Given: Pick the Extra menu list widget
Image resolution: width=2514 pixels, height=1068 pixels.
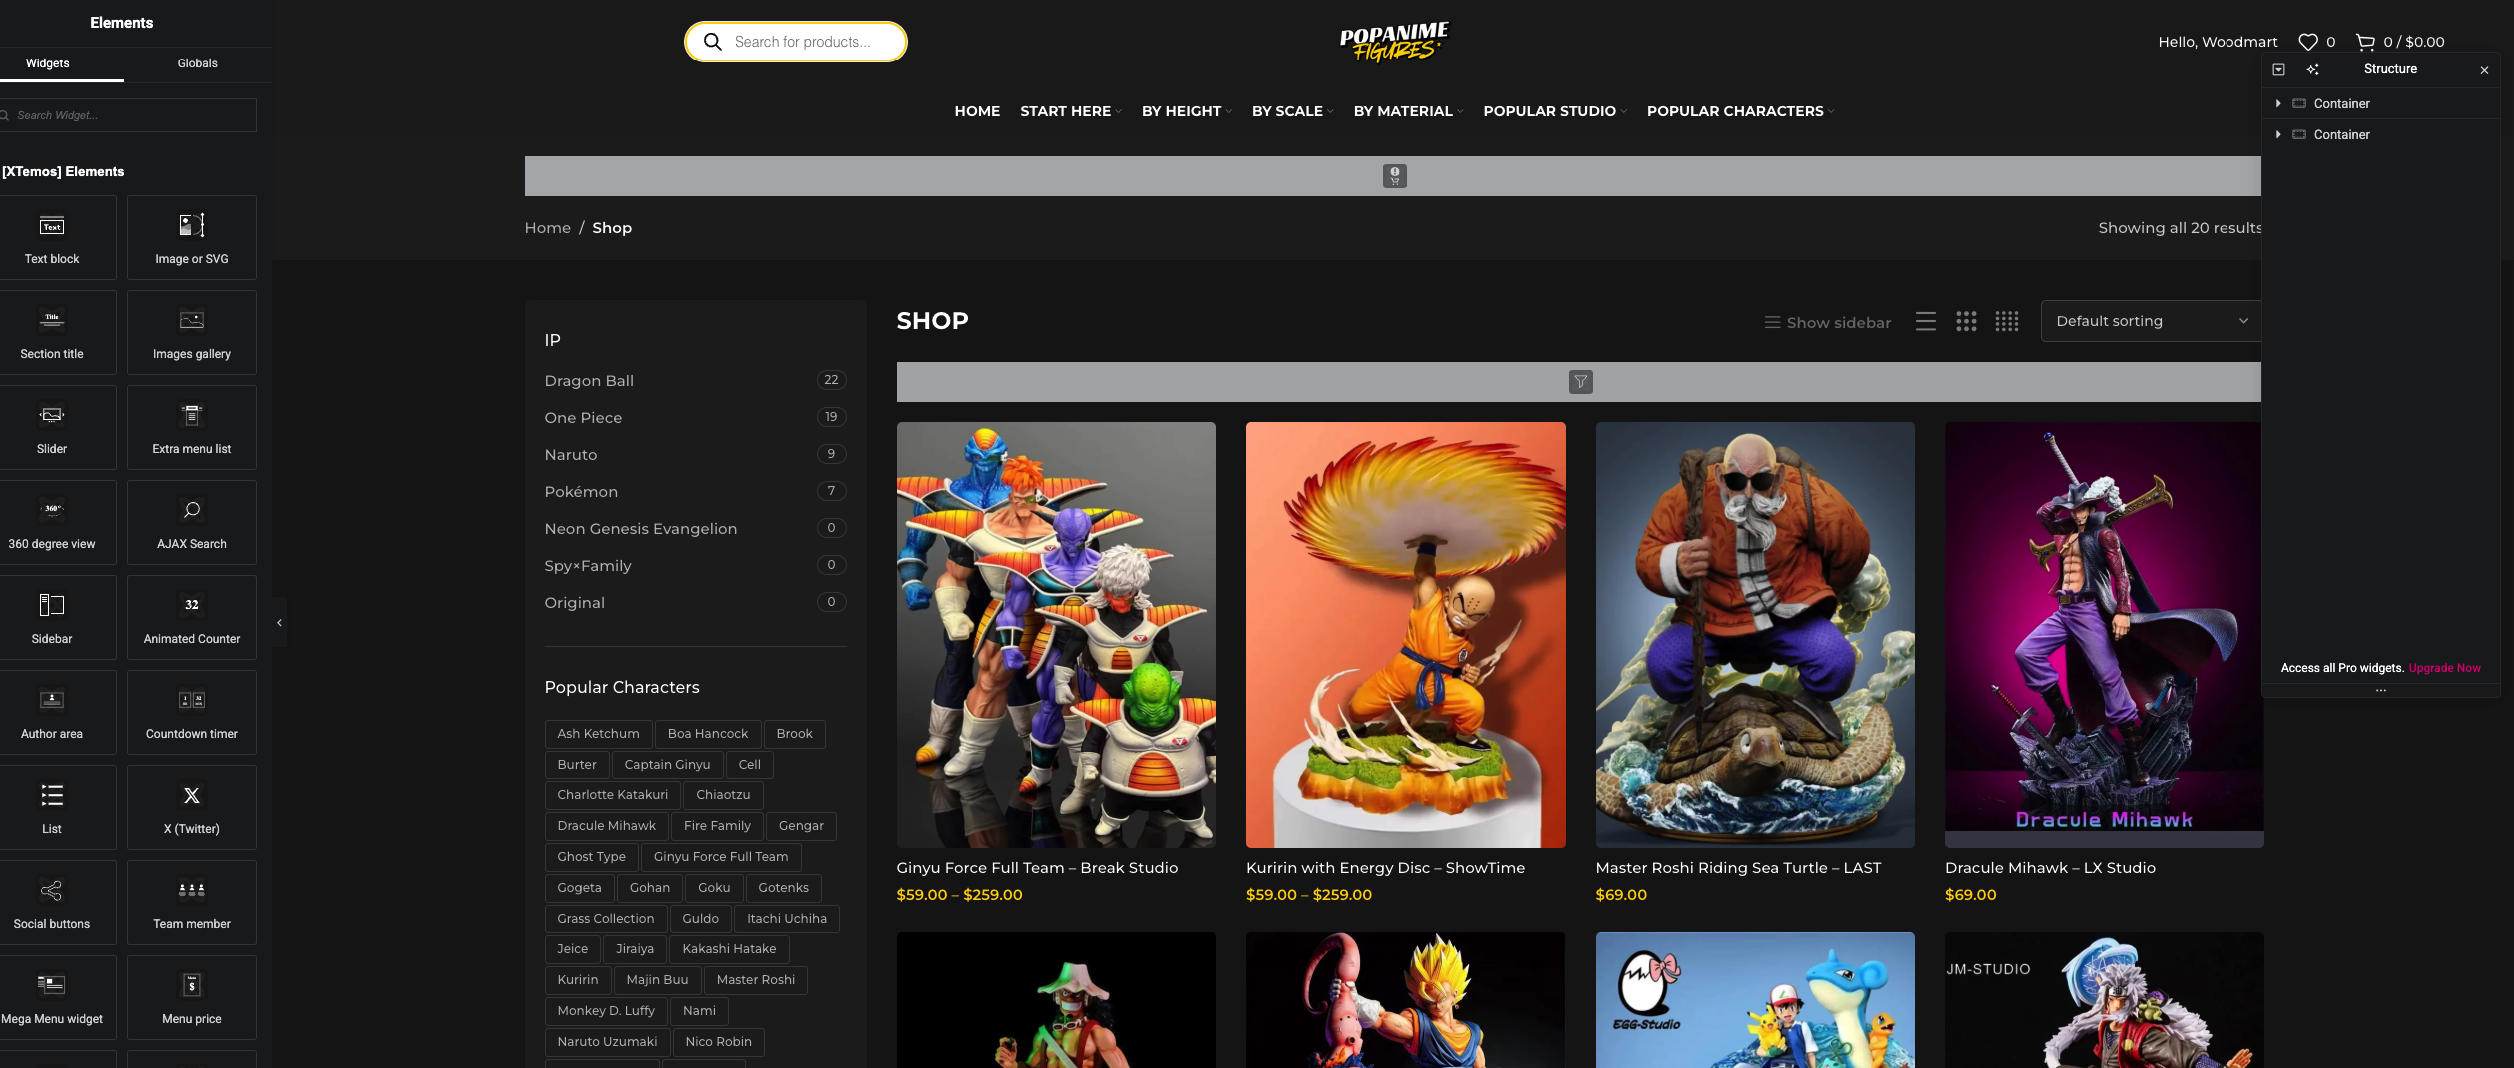Looking at the screenshot, I should click(192, 427).
